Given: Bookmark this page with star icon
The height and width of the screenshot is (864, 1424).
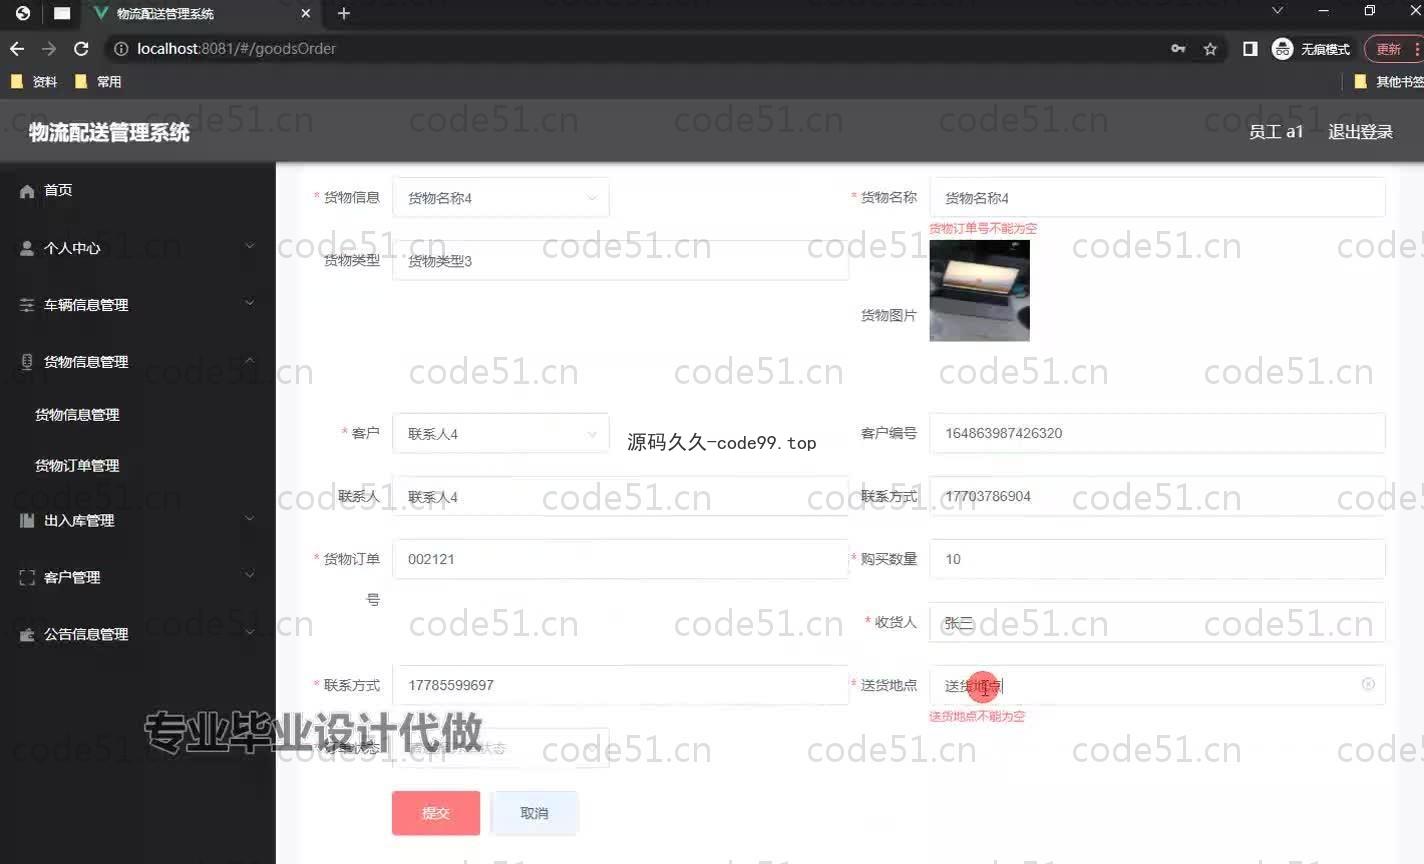Looking at the screenshot, I should pos(1210,49).
